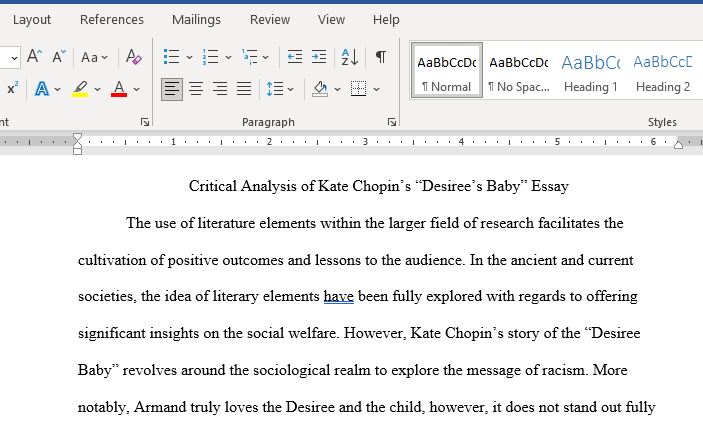Open Paragraph settings dialog launcher
Screen dimensions: 703x424
coord(392,122)
